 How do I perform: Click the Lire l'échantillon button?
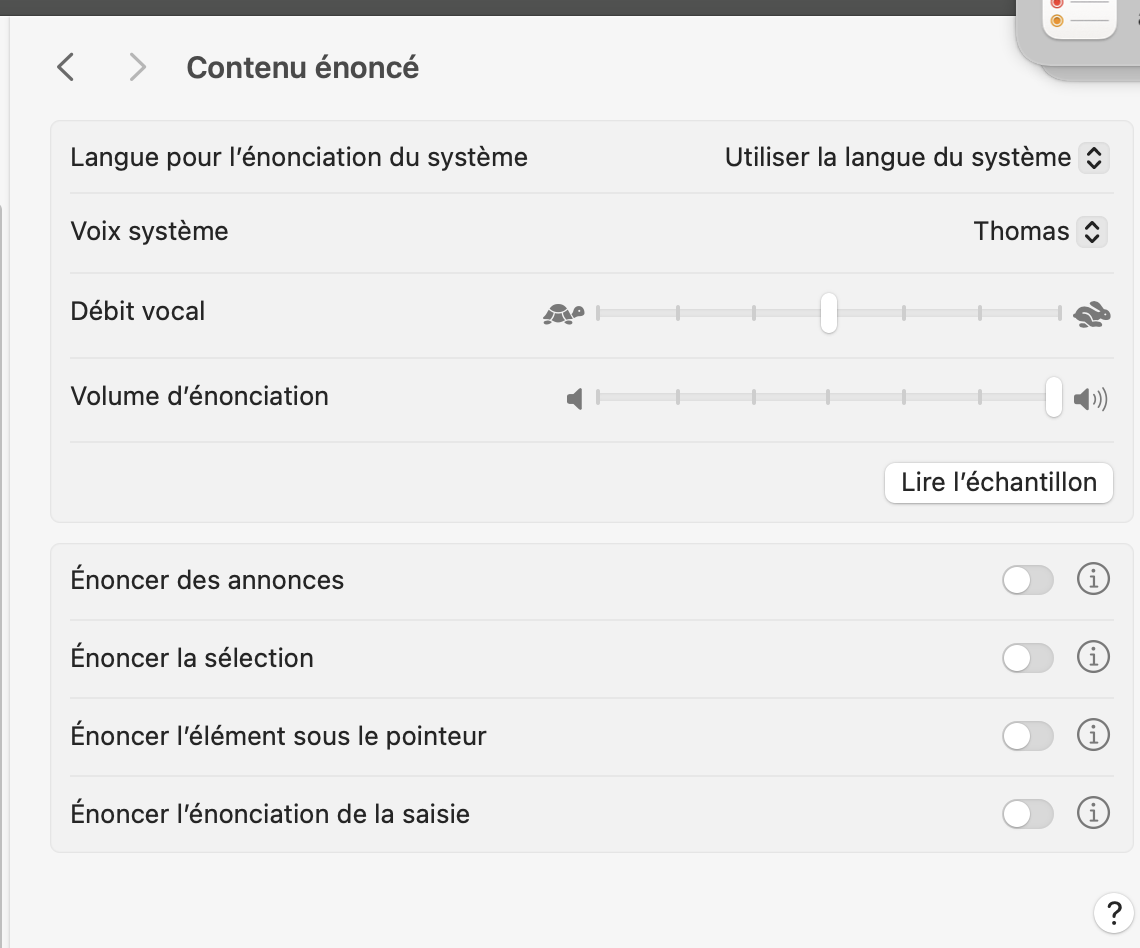(x=998, y=482)
